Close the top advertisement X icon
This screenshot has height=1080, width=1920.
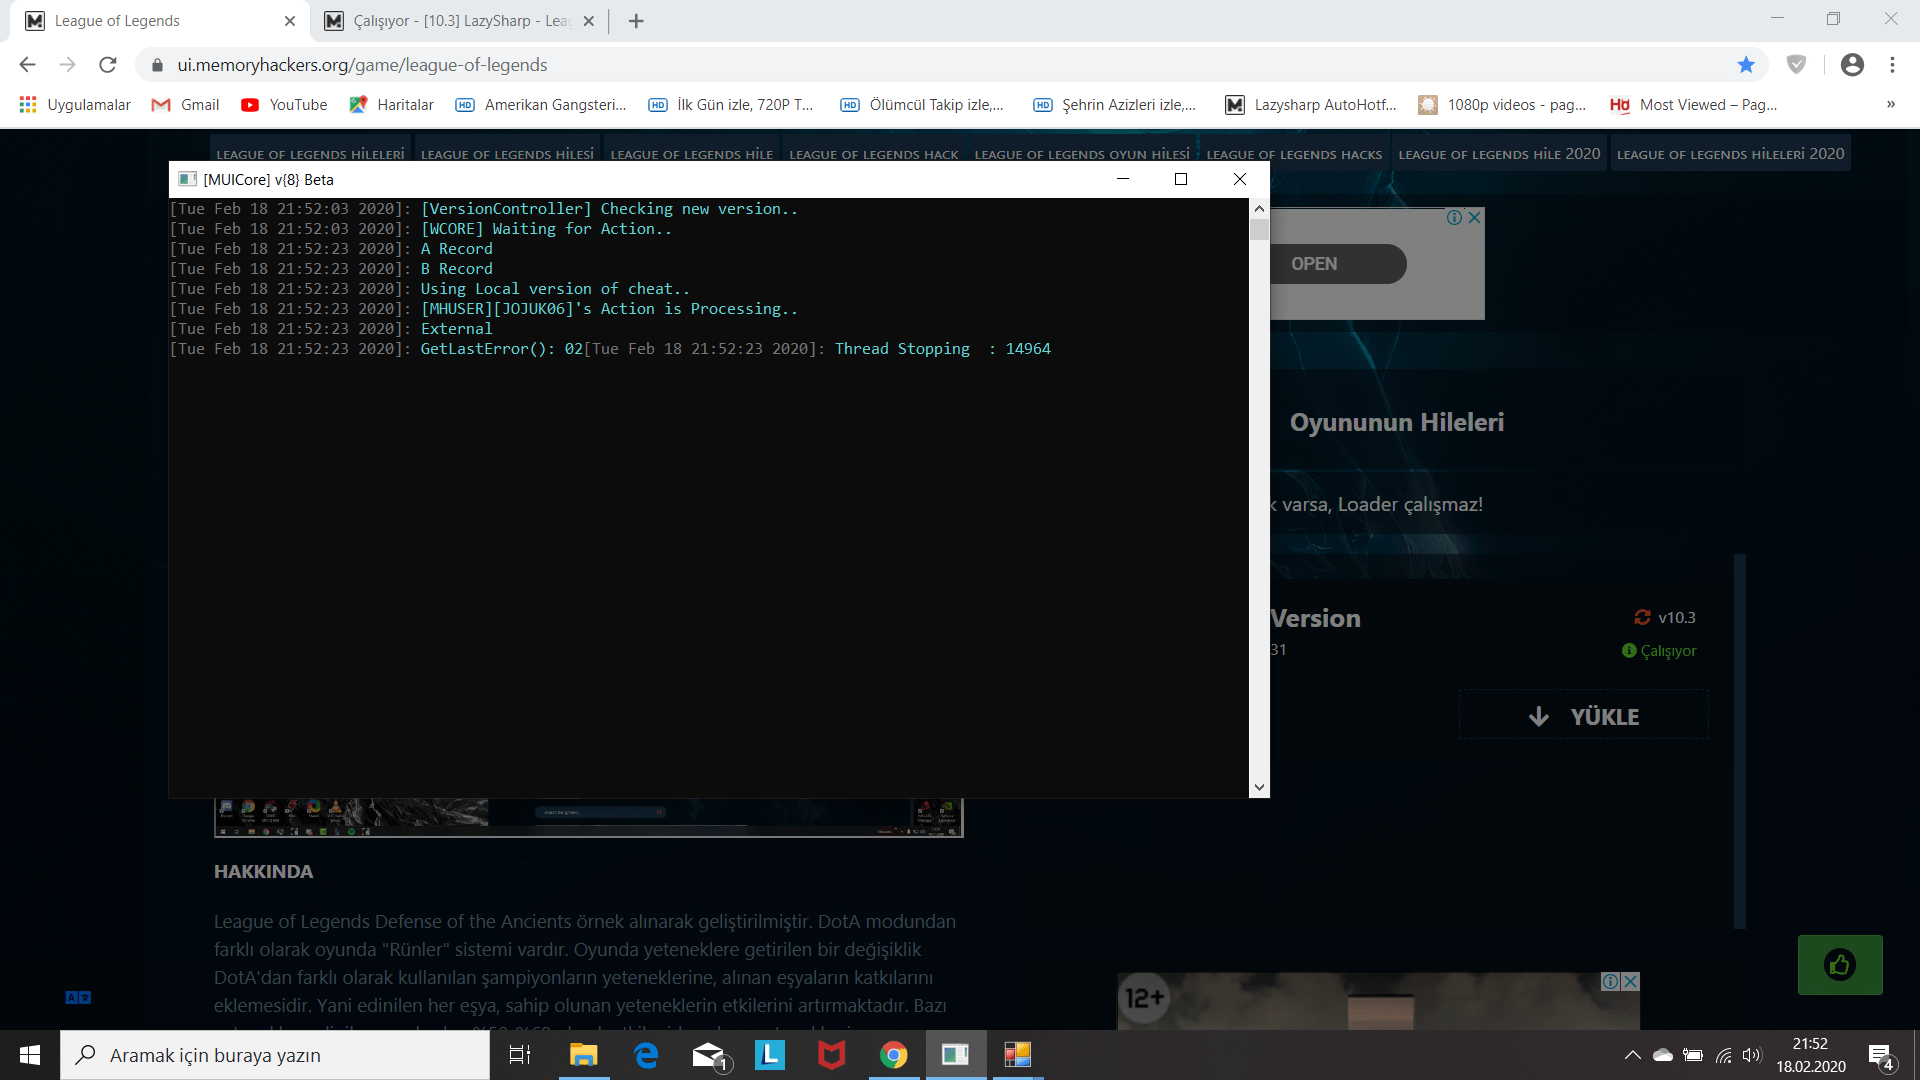coord(1474,217)
